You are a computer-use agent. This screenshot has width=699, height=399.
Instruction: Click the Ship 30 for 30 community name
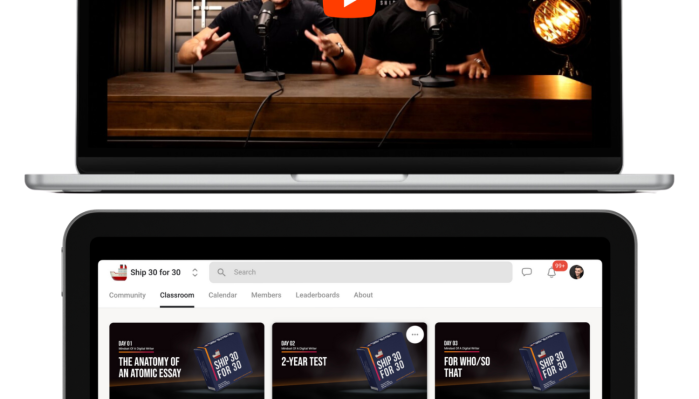coord(156,272)
